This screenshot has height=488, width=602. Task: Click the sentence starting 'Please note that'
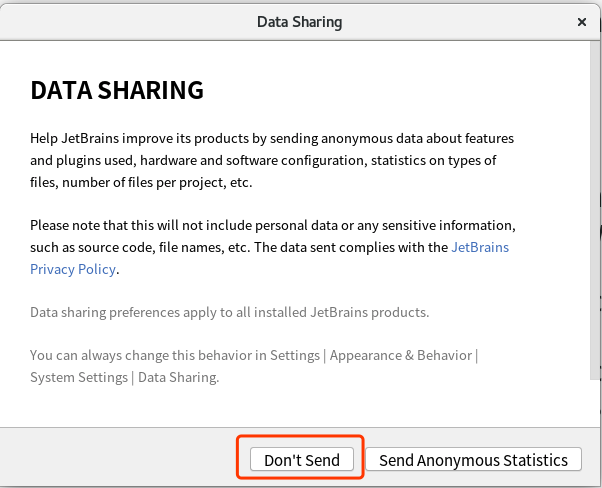coord(273,247)
